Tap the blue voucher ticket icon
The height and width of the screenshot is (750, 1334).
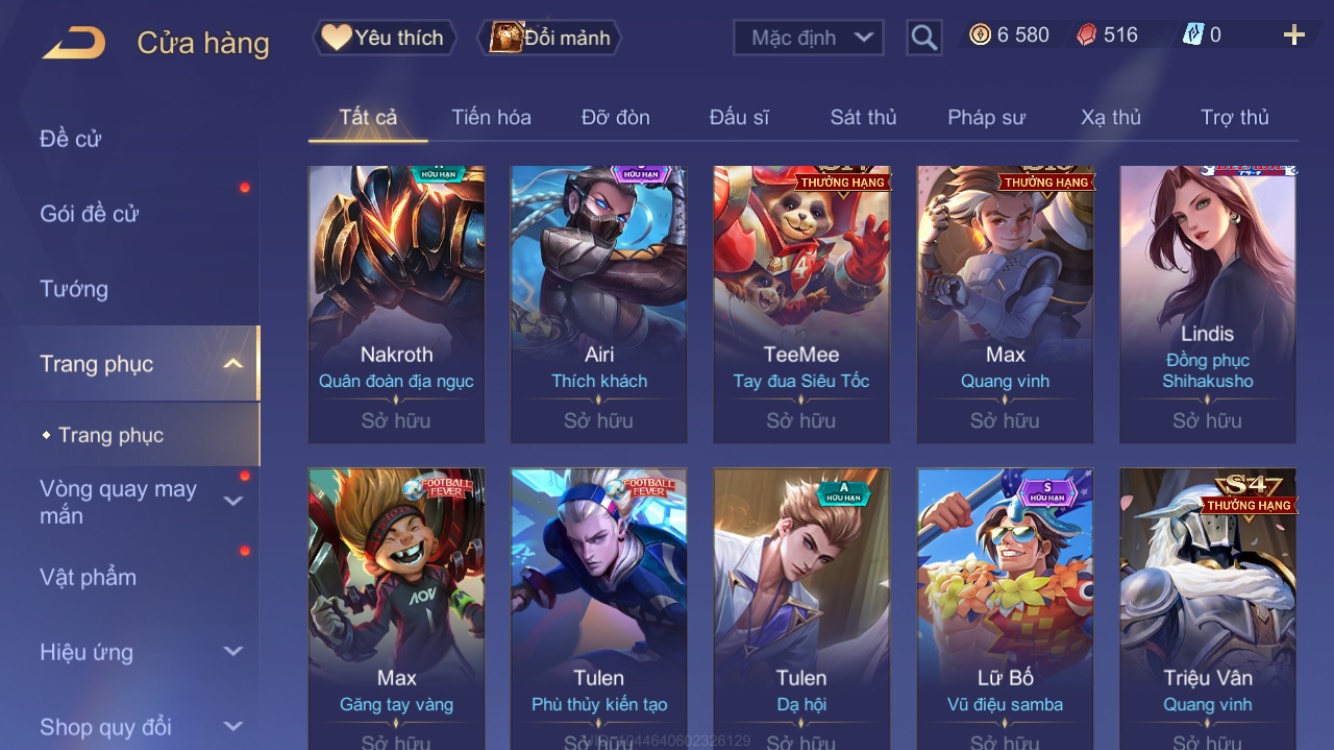tap(1193, 35)
